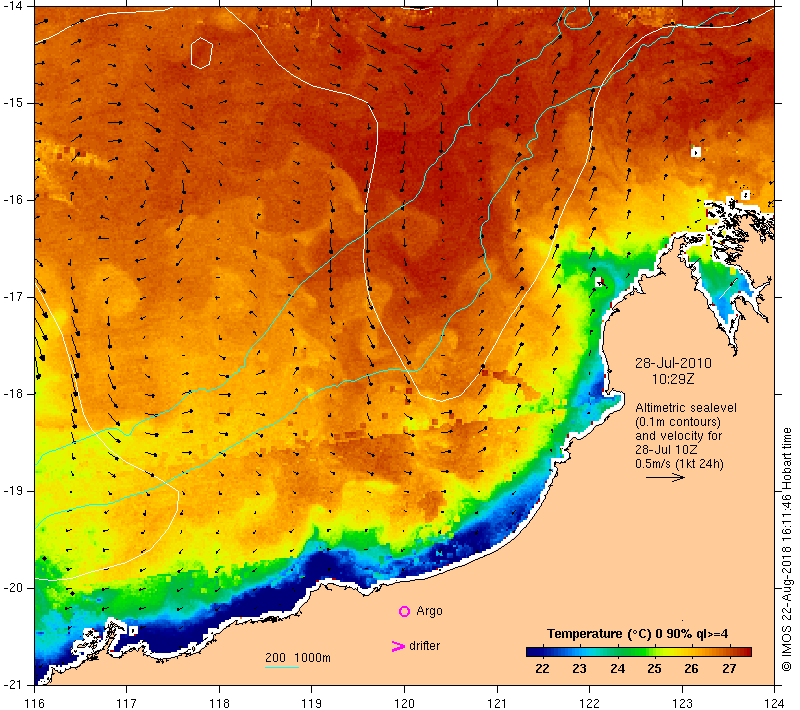Image resolution: width=800 pixels, height=710 pixels.
Task: Click the 0.5m/s velocity scale arrow
Action: coord(665,477)
